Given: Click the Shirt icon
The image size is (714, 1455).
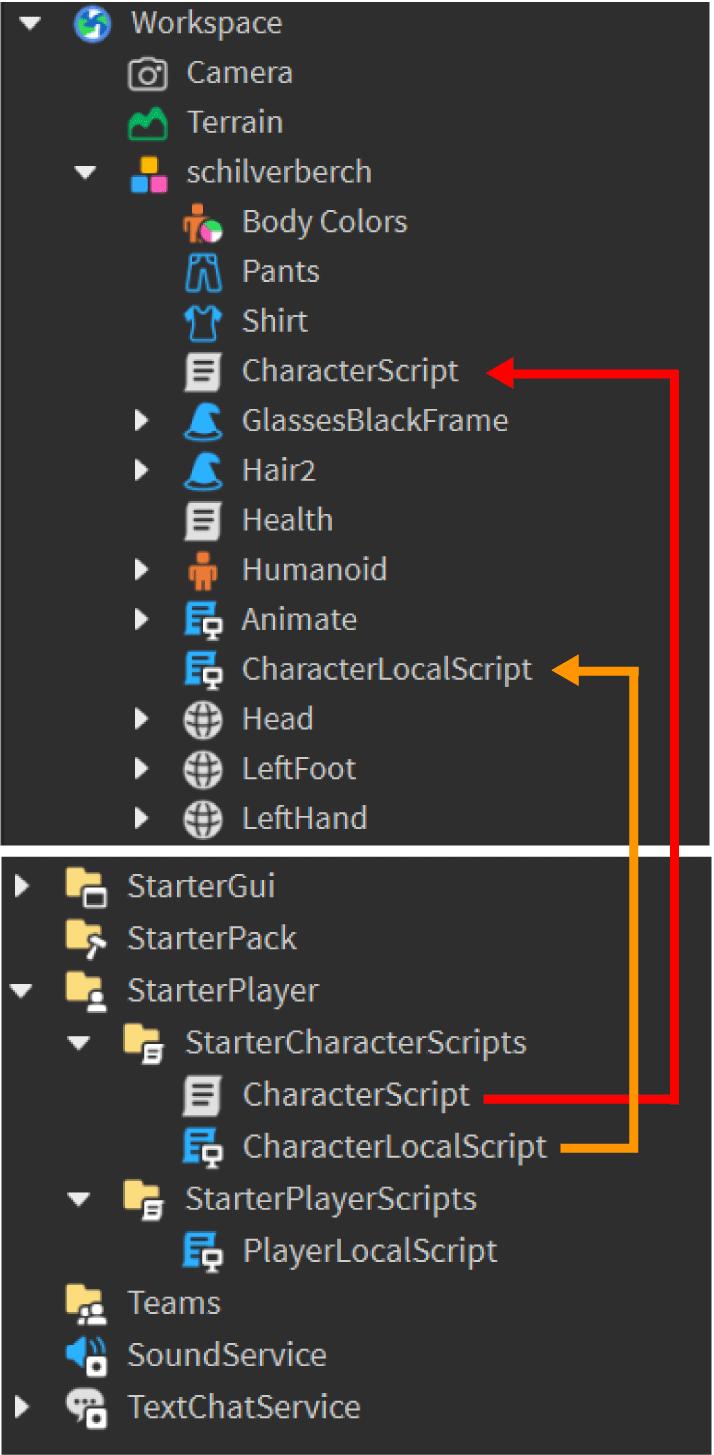Looking at the screenshot, I should 203,322.
